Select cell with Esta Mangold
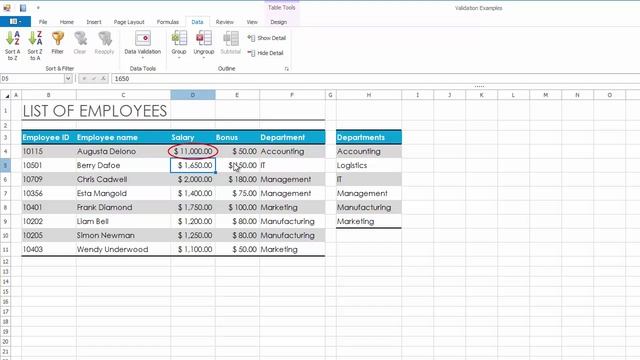Screen dimensions: 640x360 coord(123,193)
